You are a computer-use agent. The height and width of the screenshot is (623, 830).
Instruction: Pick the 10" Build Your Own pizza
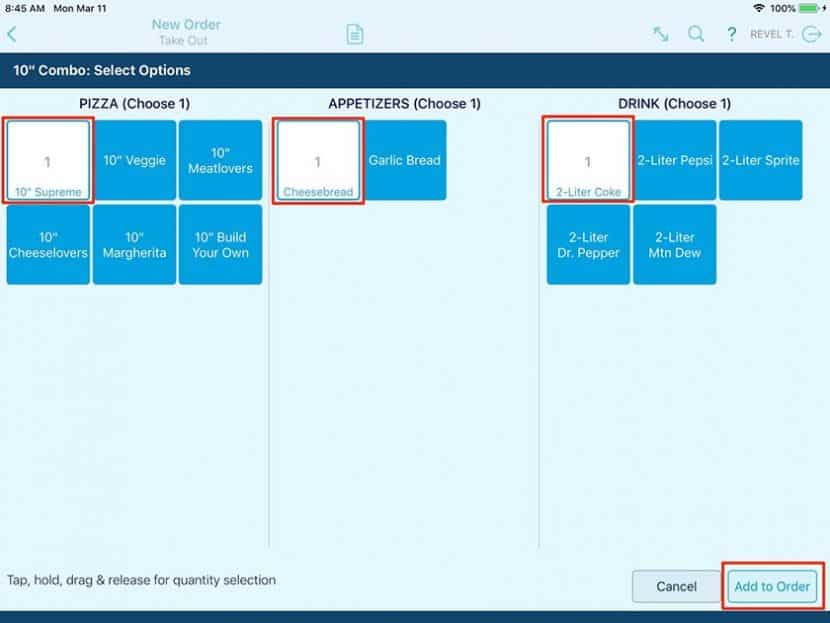click(x=221, y=245)
